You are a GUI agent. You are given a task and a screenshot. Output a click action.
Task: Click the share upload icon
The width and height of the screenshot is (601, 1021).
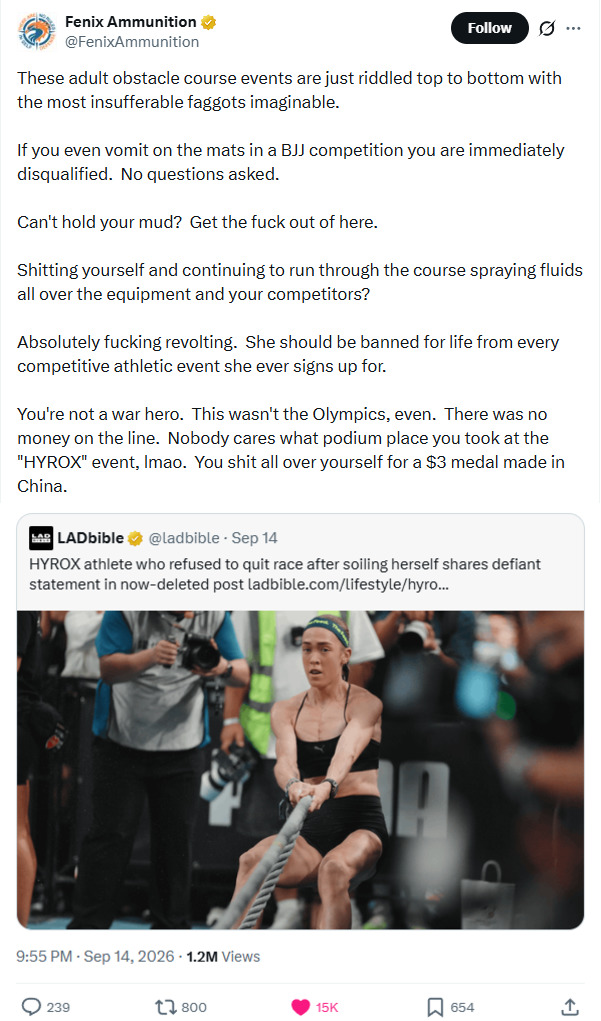(x=570, y=1007)
